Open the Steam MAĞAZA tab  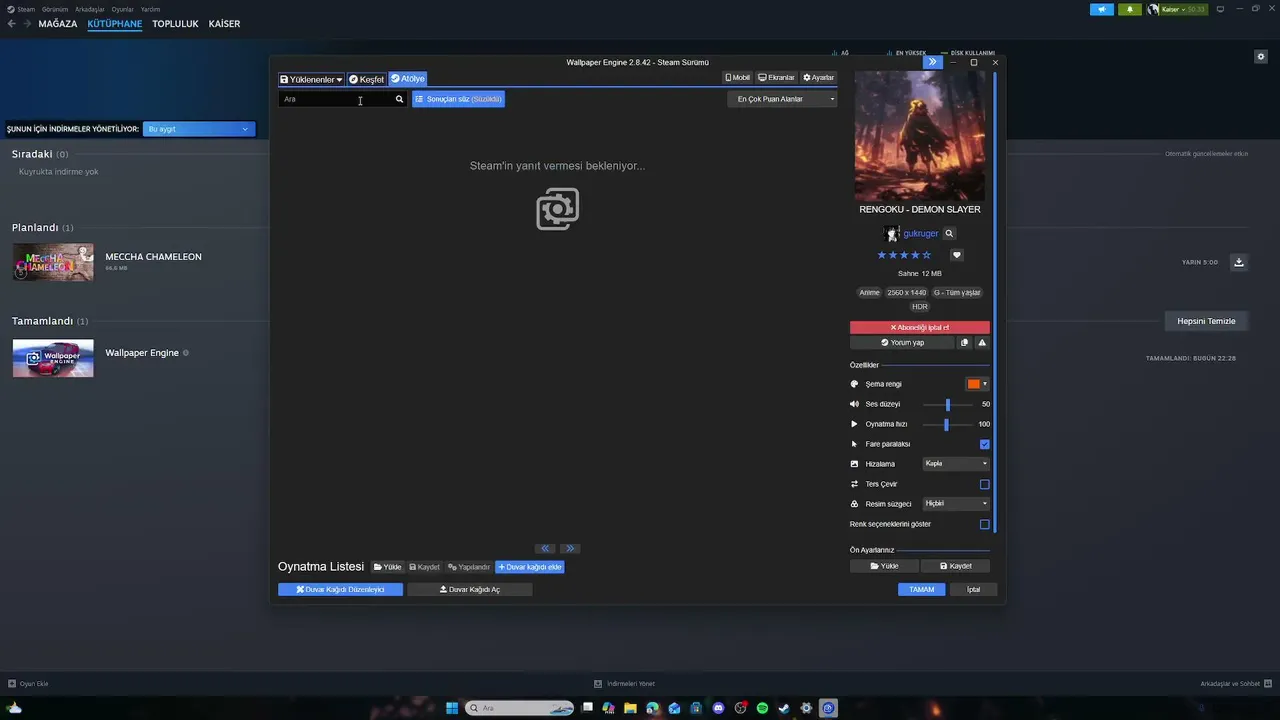point(58,24)
